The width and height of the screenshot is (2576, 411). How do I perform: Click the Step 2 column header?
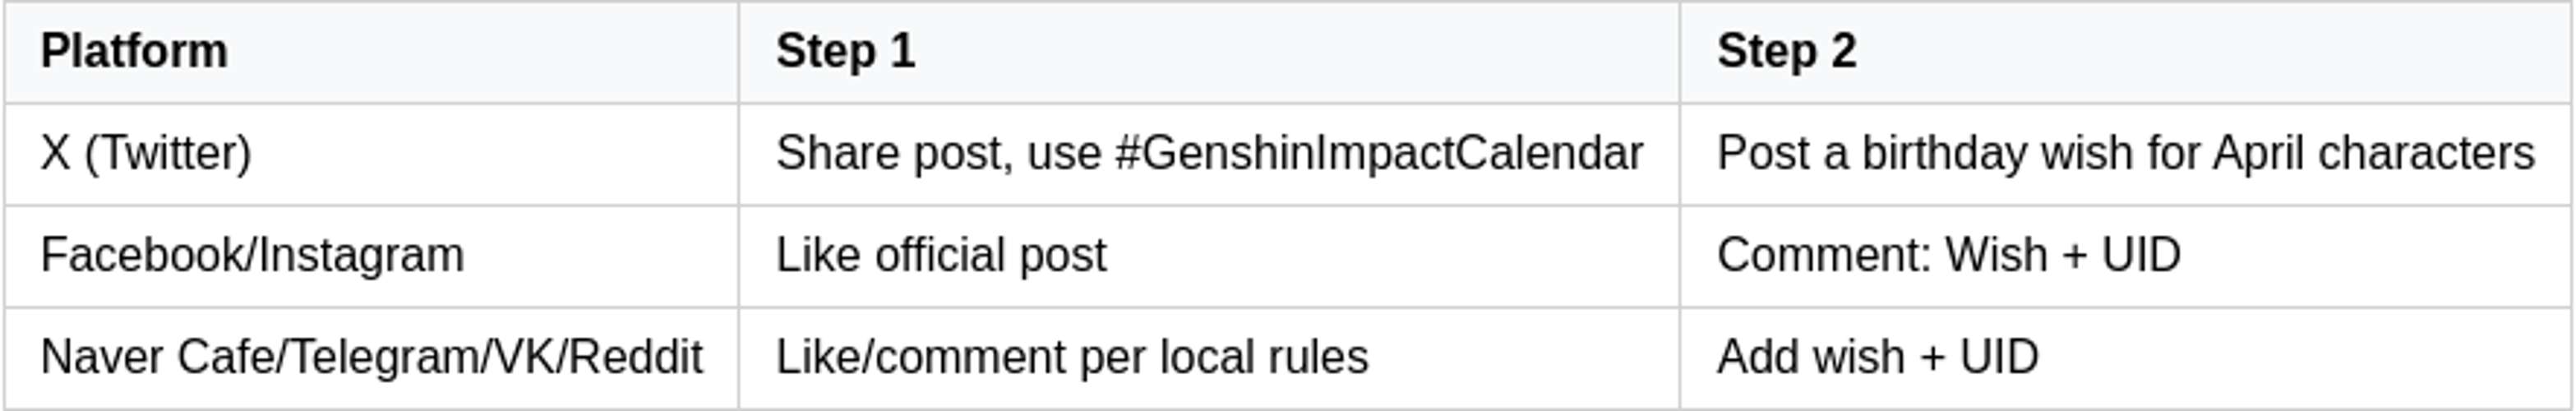point(1786,51)
